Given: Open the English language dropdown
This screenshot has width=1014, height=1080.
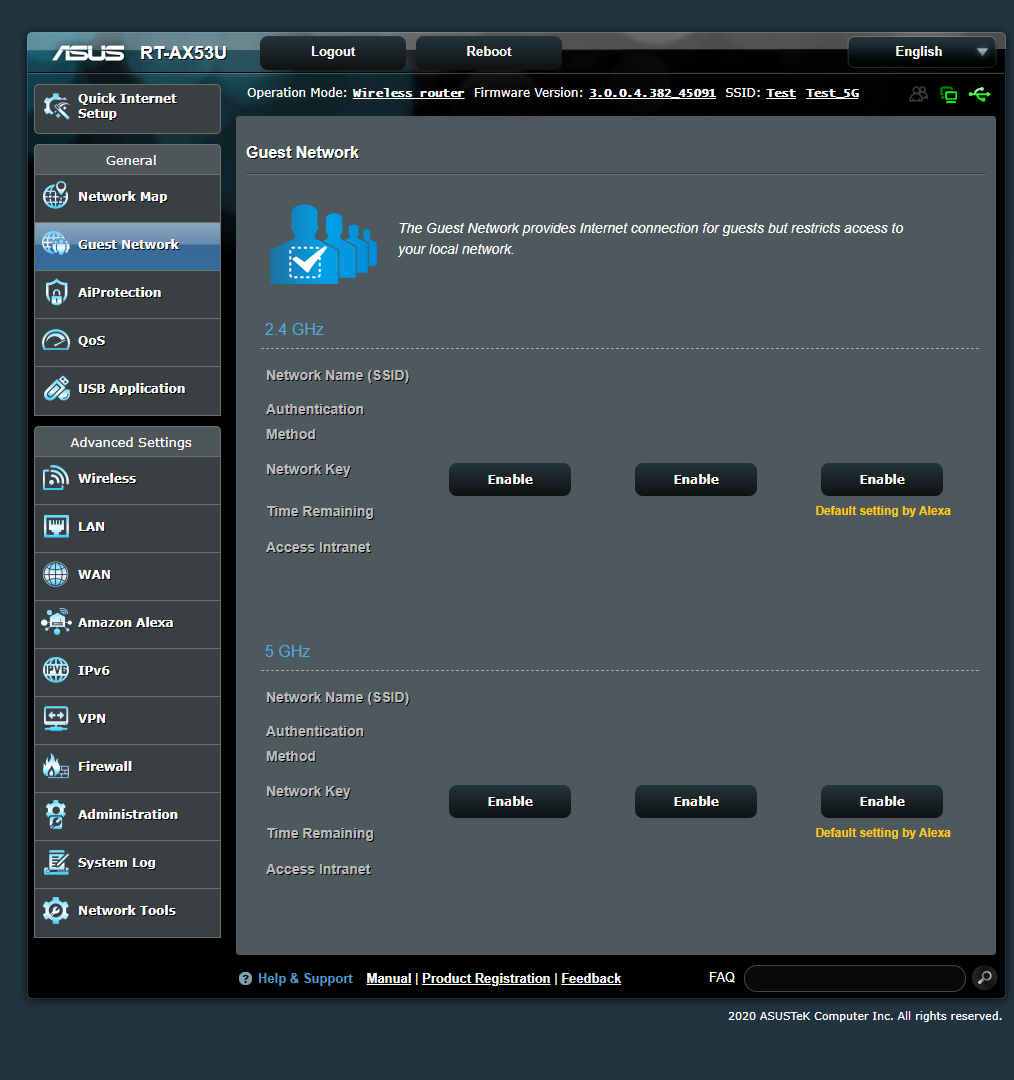Looking at the screenshot, I should [x=922, y=52].
